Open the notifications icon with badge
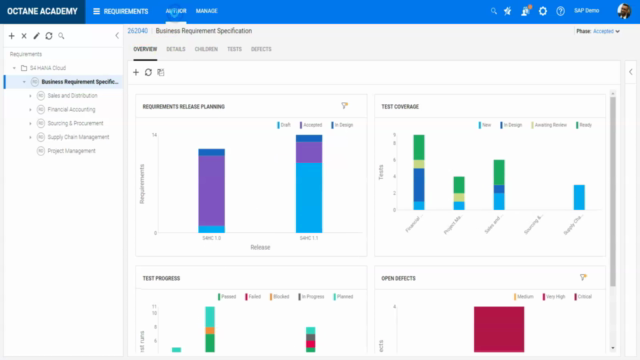 pos(525,11)
